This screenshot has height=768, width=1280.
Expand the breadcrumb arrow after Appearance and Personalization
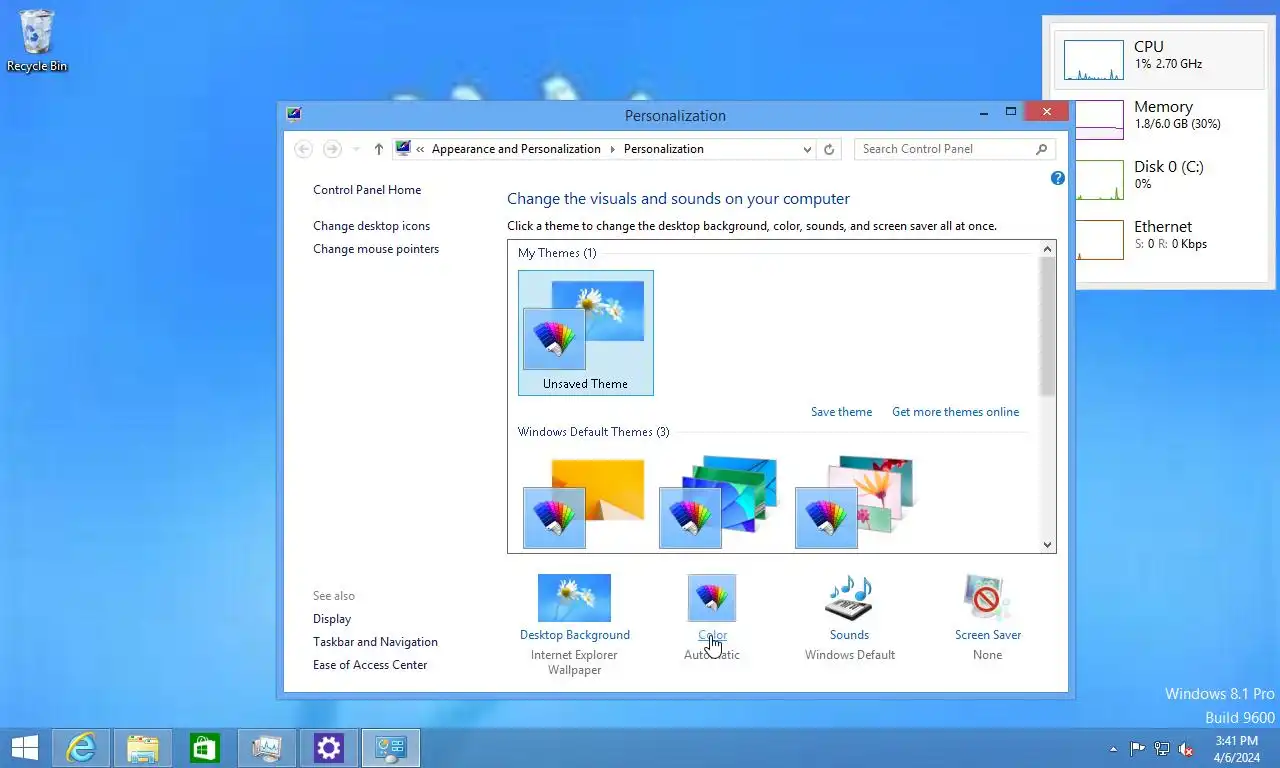coord(612,149)
